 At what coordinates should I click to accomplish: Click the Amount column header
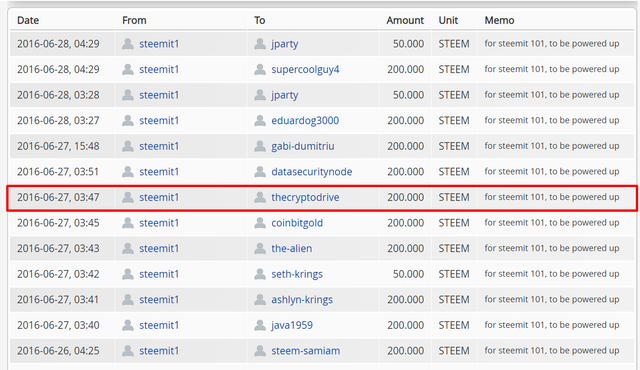(405, 20)
